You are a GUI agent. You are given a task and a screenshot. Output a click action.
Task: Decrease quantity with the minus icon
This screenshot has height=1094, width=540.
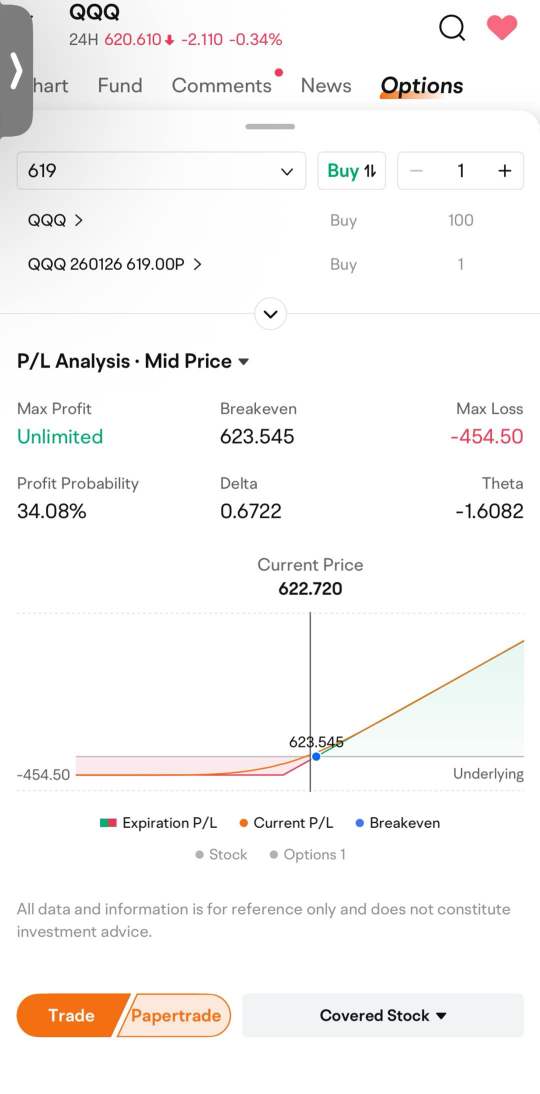417,171
